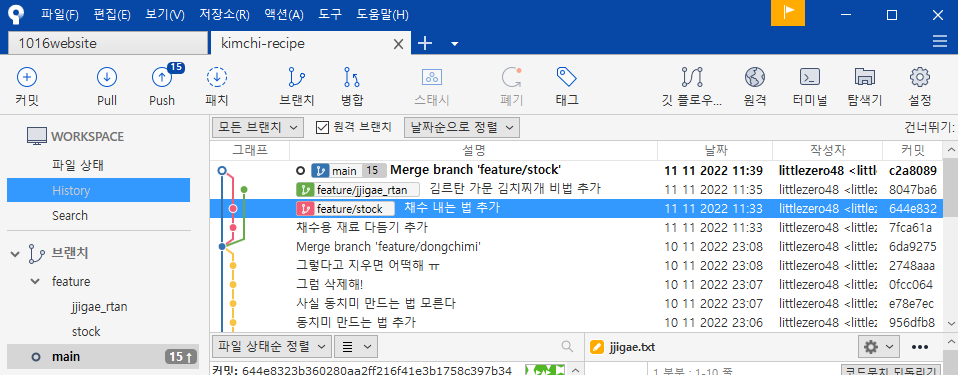The height and width of the screenshot is (375, 958).
Task: Click the 날짜 column header
Action: click(x=715, y=150)
